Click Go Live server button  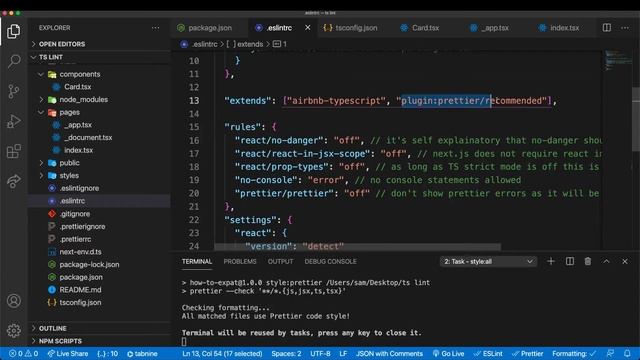click(448, 353)
